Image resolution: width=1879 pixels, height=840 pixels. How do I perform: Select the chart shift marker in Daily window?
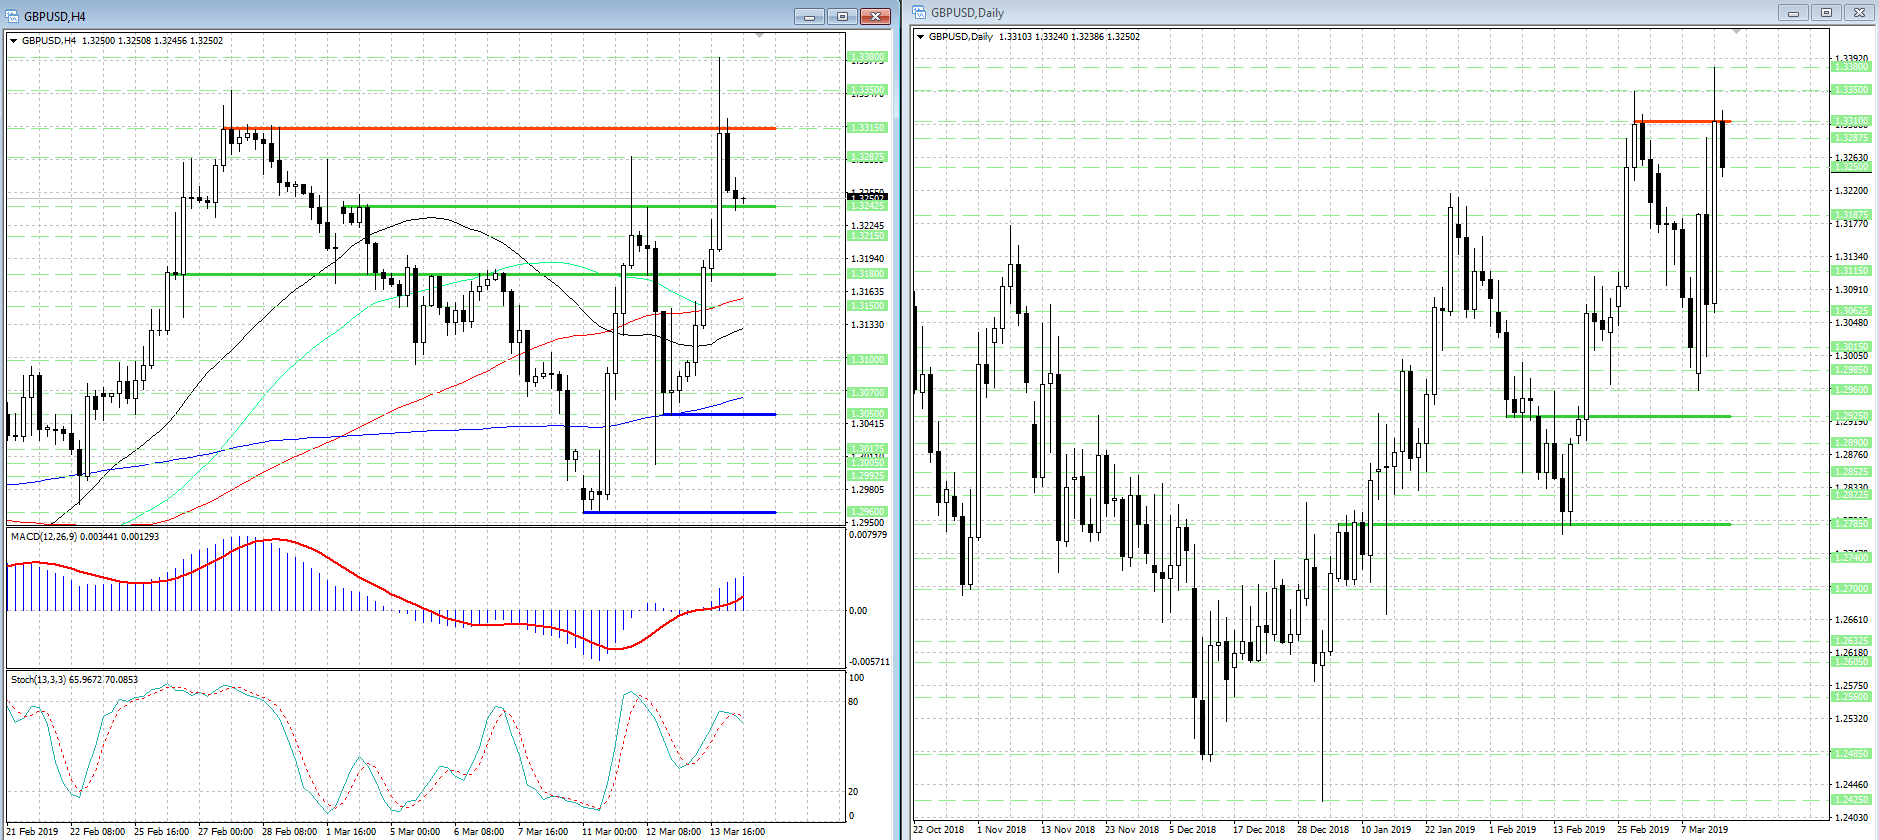point(1736,31)
